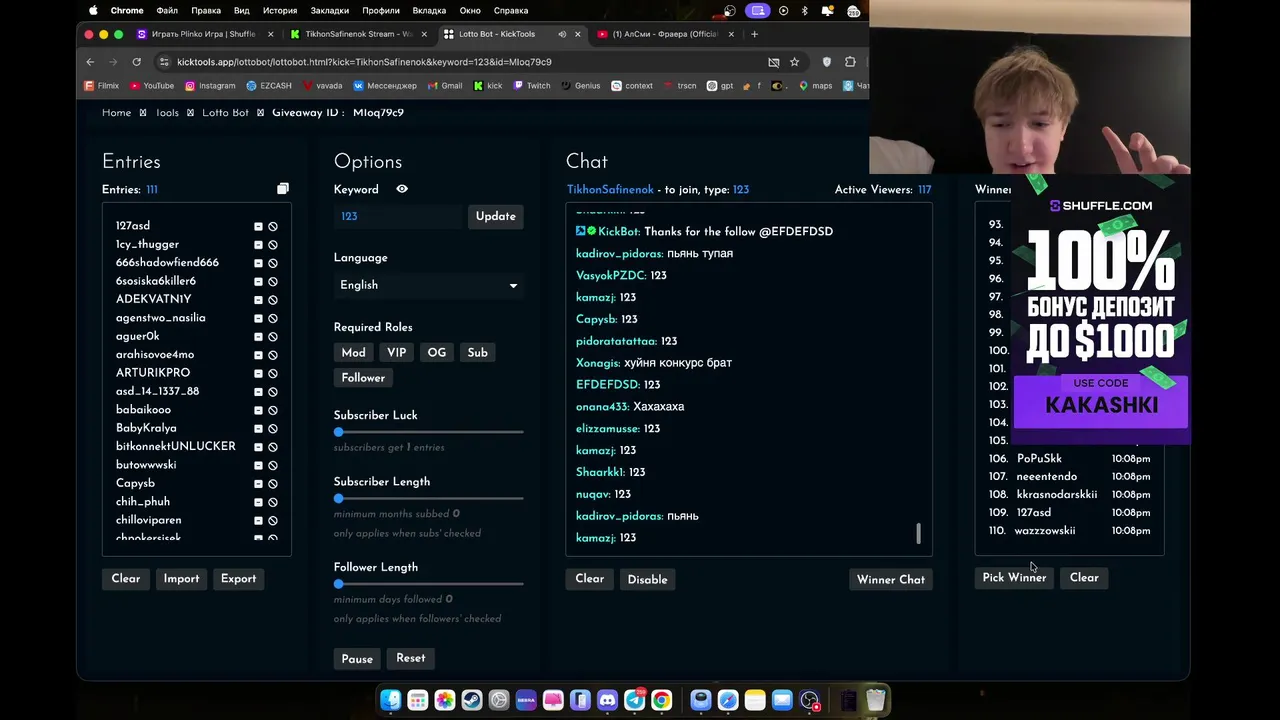Image resolution: width=1280 pixels, height=720 pixels.
Task: Toggle the Sub required role
Action: (477, 352)
